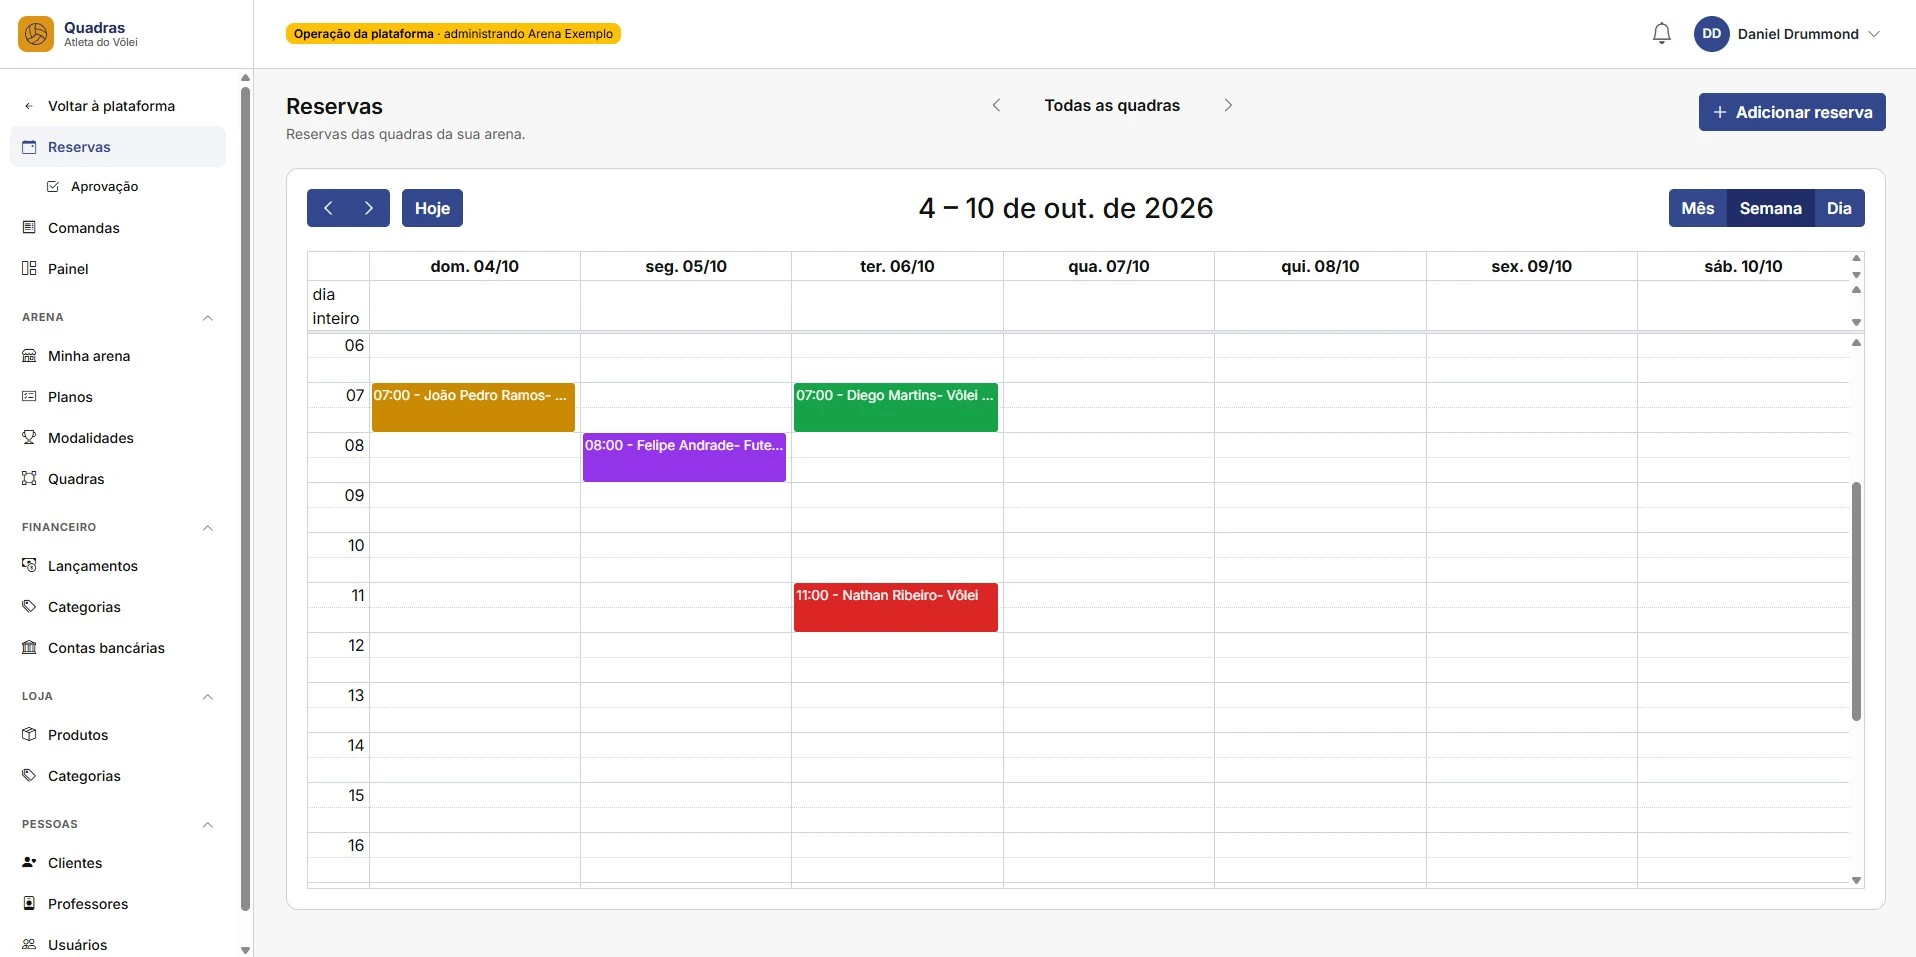The image size is (1916, 957).
Task: Click Voltar à plataforma link
Action: point(111,106)
